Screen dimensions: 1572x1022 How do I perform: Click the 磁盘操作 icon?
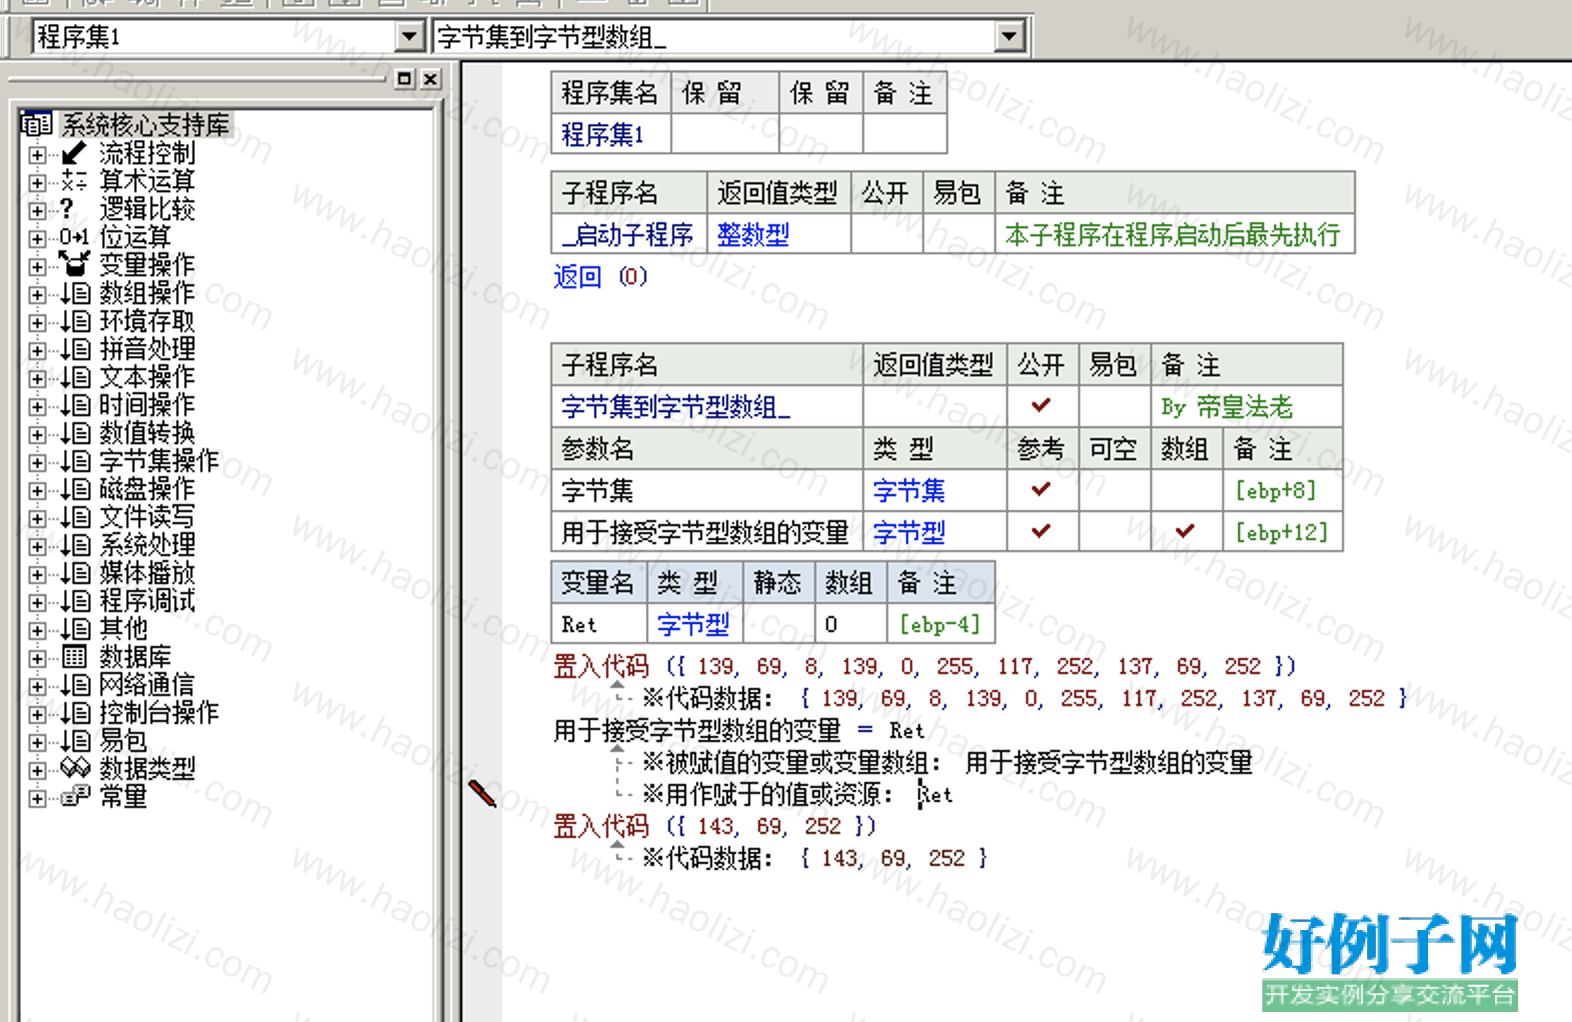tap(75, 489)
